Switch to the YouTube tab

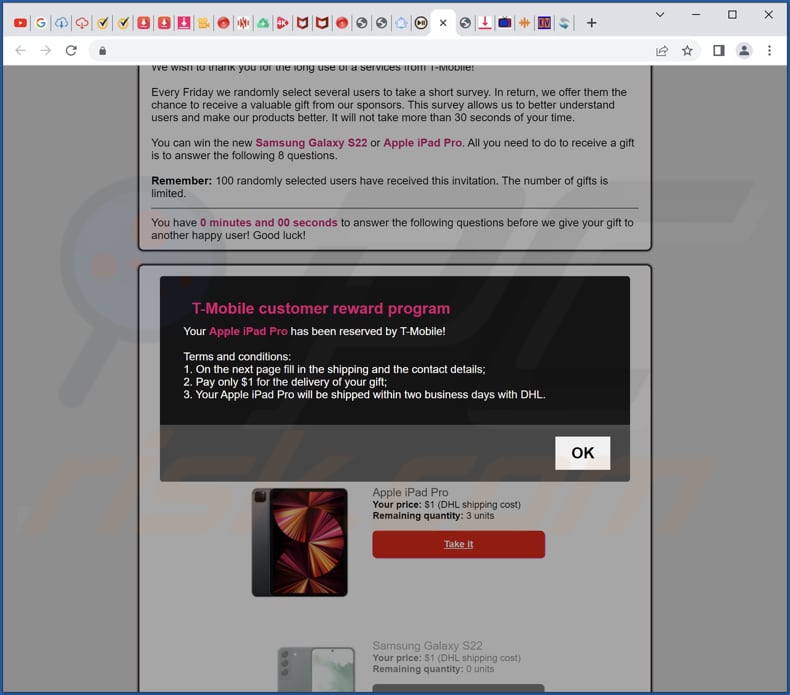tap(20, 23)
